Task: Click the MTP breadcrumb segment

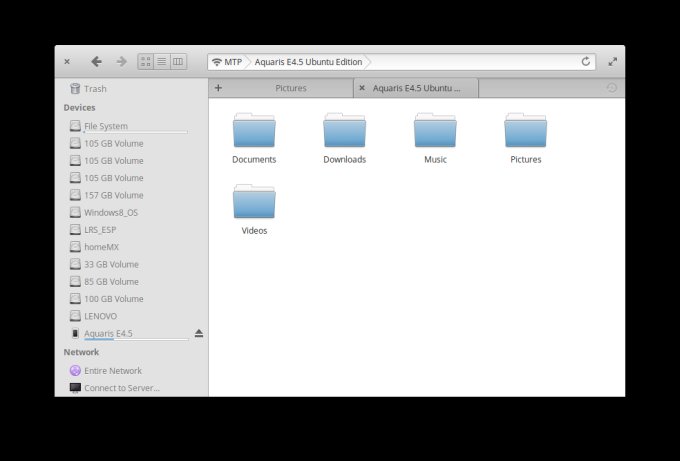Action: [x=227, y=62]
